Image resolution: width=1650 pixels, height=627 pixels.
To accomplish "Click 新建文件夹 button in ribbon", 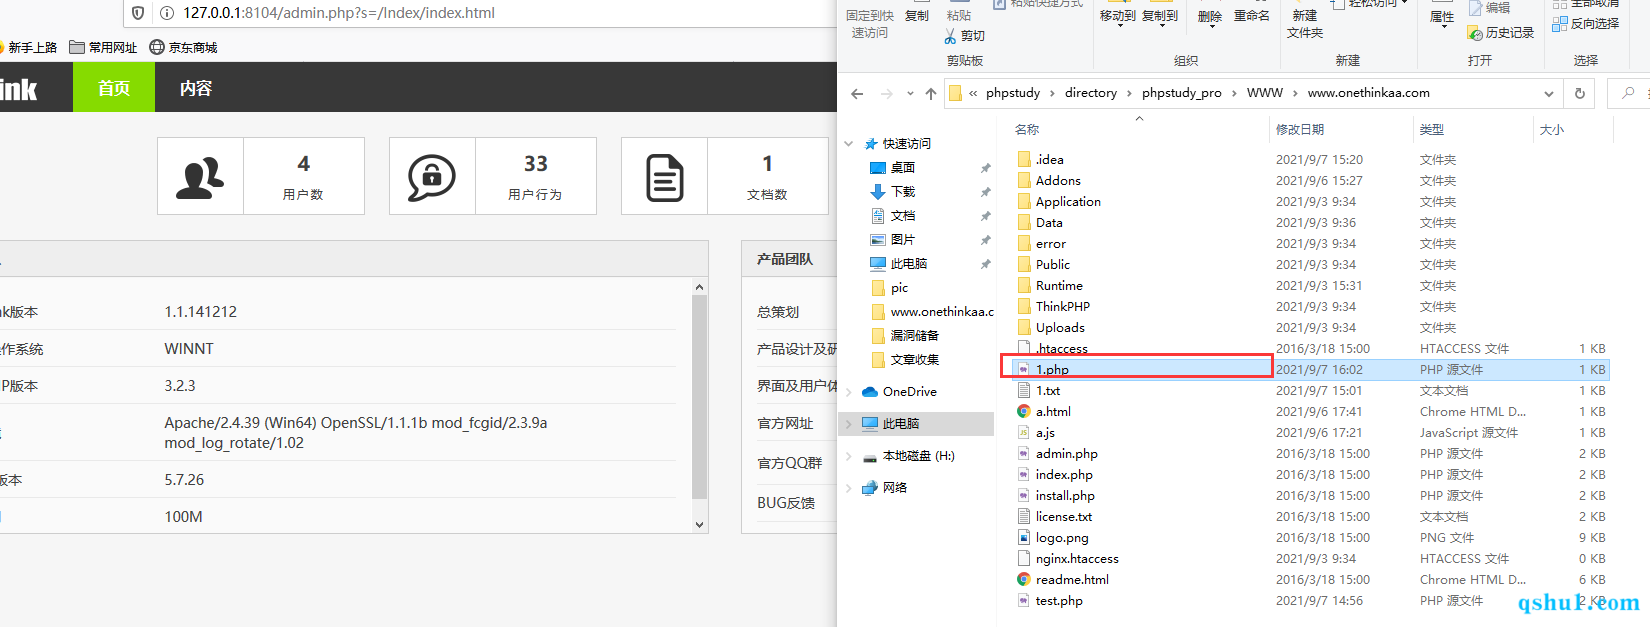I will 1305,24.
